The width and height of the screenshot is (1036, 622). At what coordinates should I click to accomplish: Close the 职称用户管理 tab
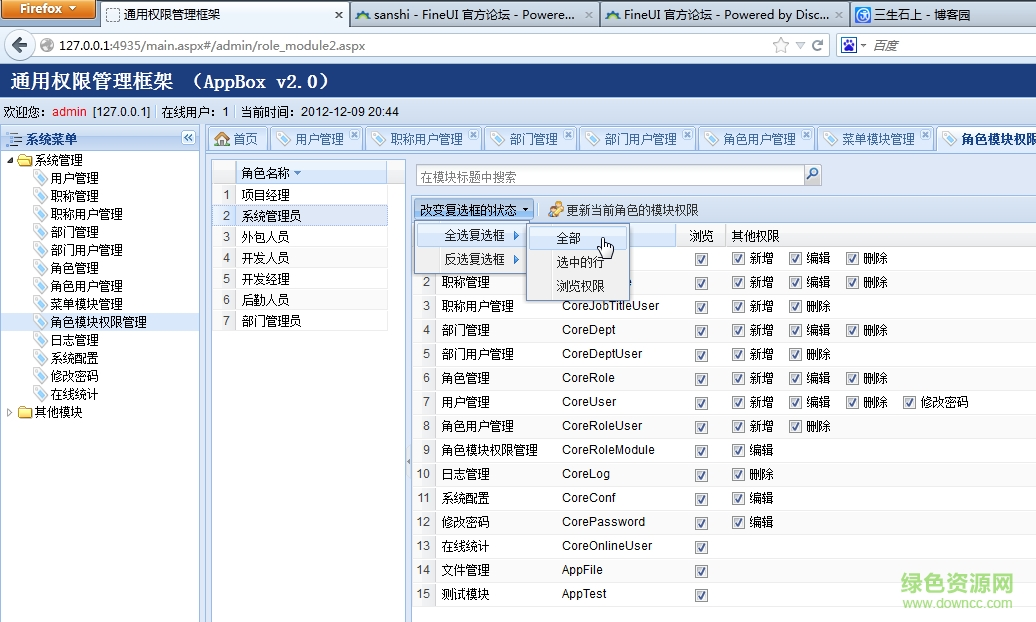[473, 135]
